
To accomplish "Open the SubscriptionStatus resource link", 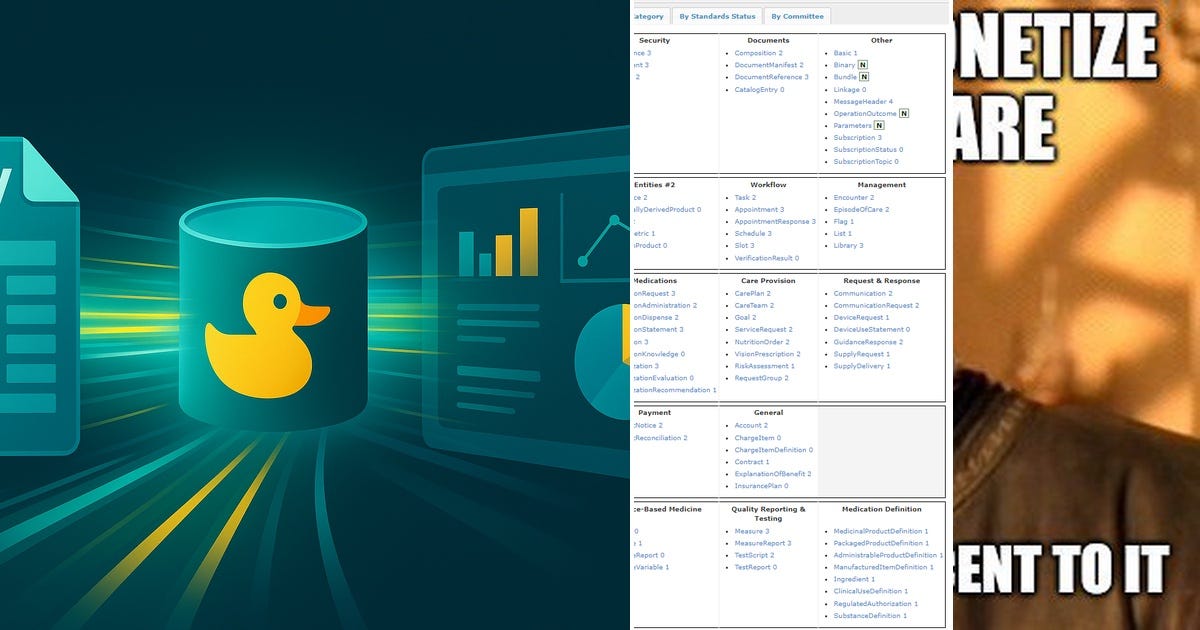I will point(865,150).
